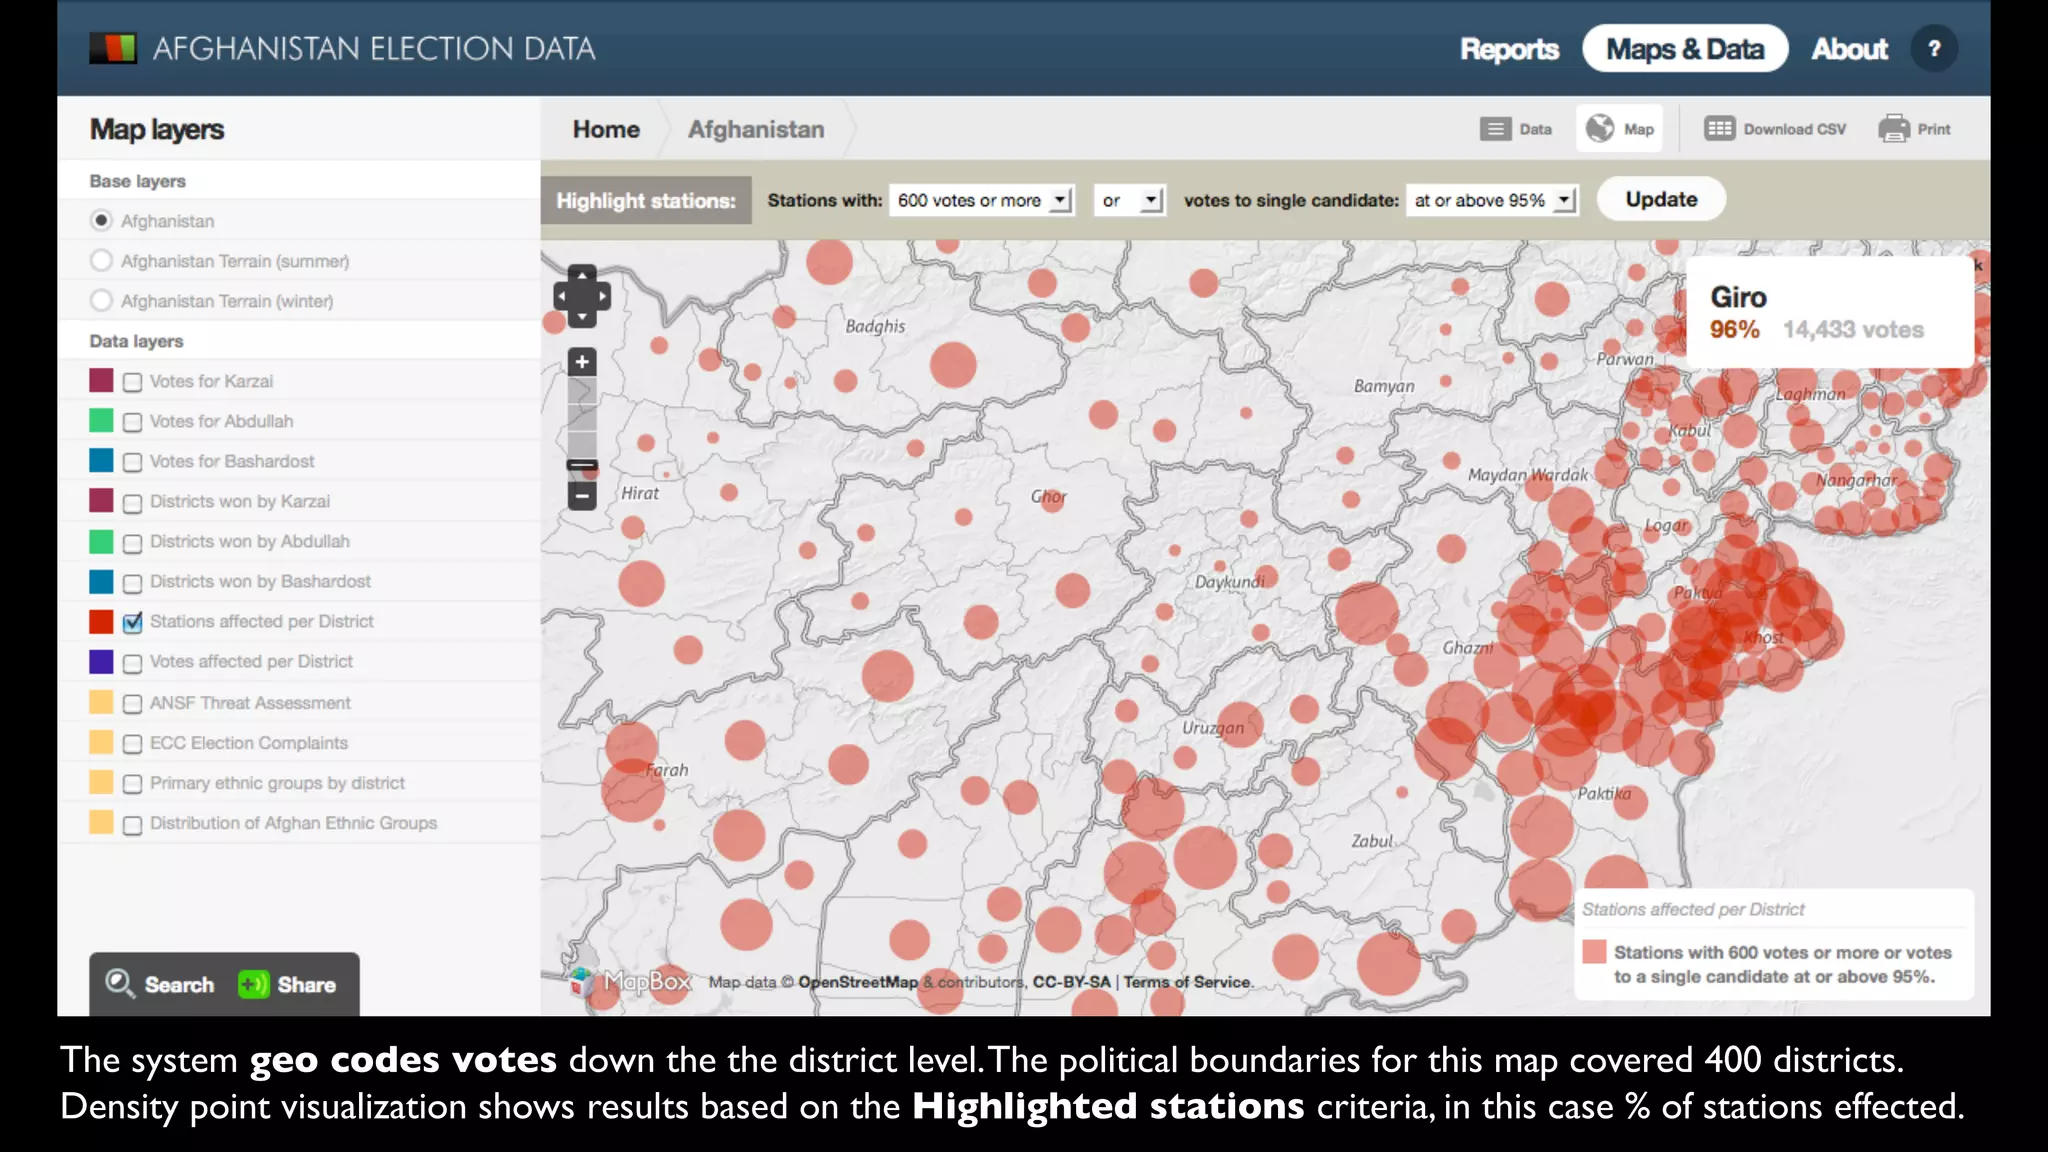Click the Giro district info tooltip
The height and width of the screenshot is (1152, 2048).
tap(1830, 312)
